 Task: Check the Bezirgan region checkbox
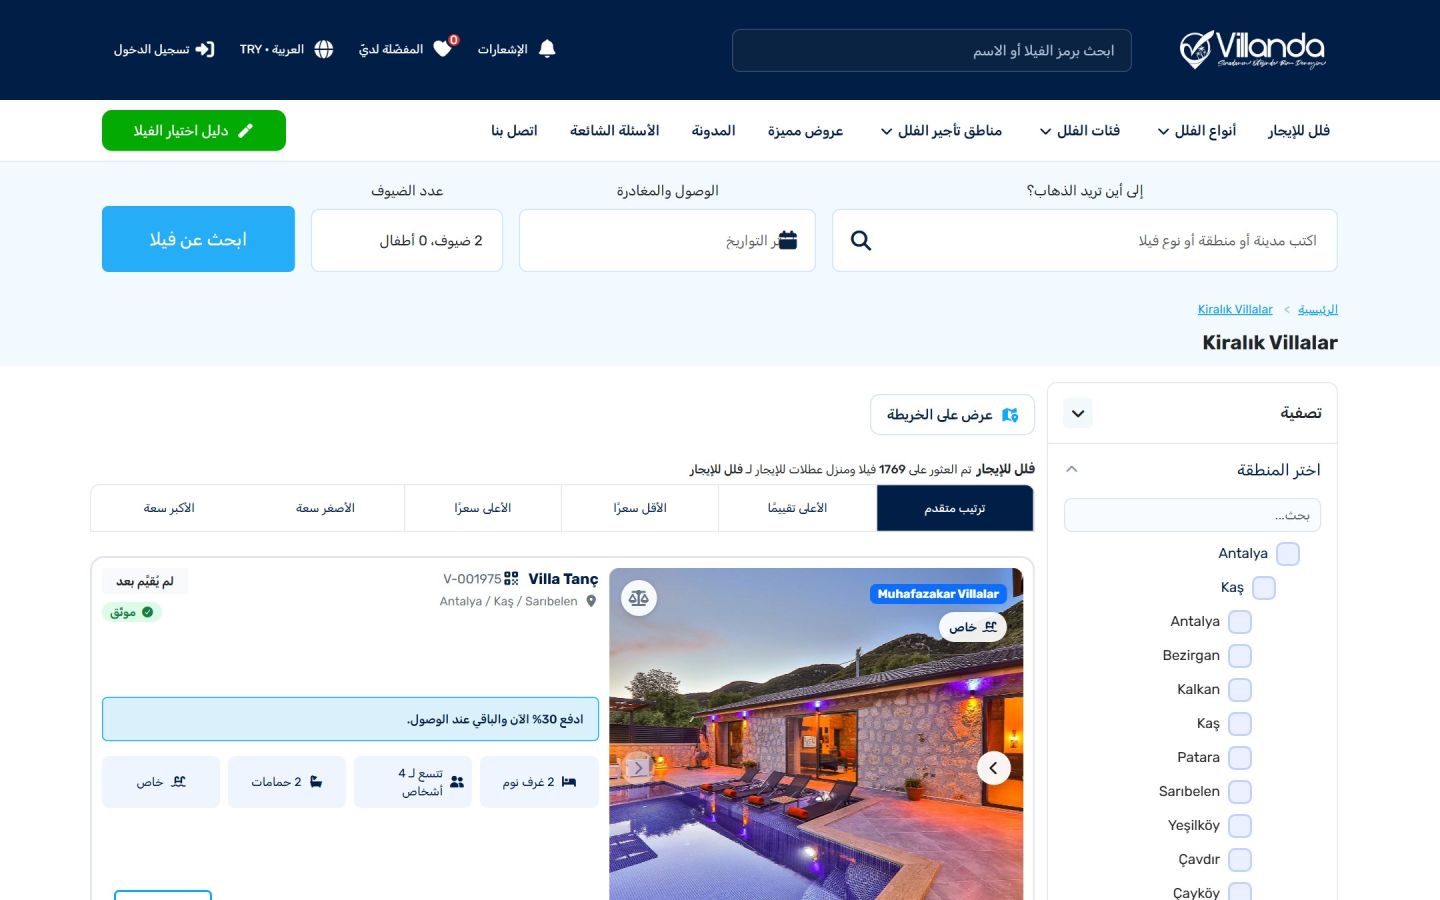click(1240, 656)
